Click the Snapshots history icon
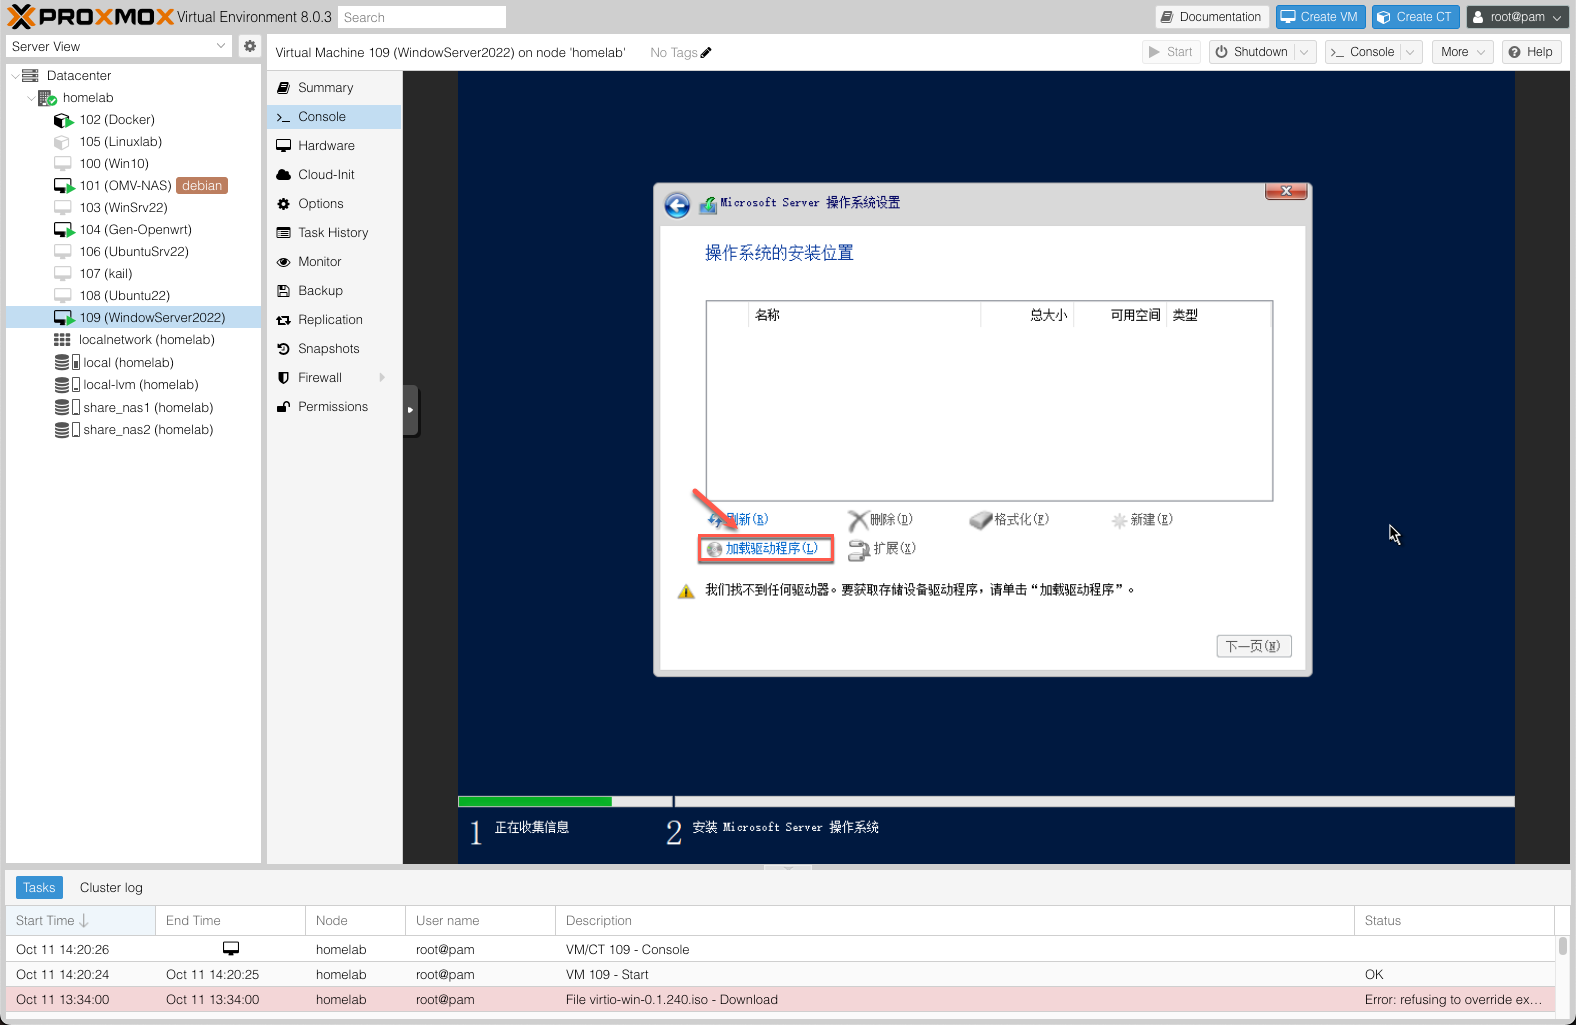Screen dimensions: 1576x1025 click(x=283, y=349)
